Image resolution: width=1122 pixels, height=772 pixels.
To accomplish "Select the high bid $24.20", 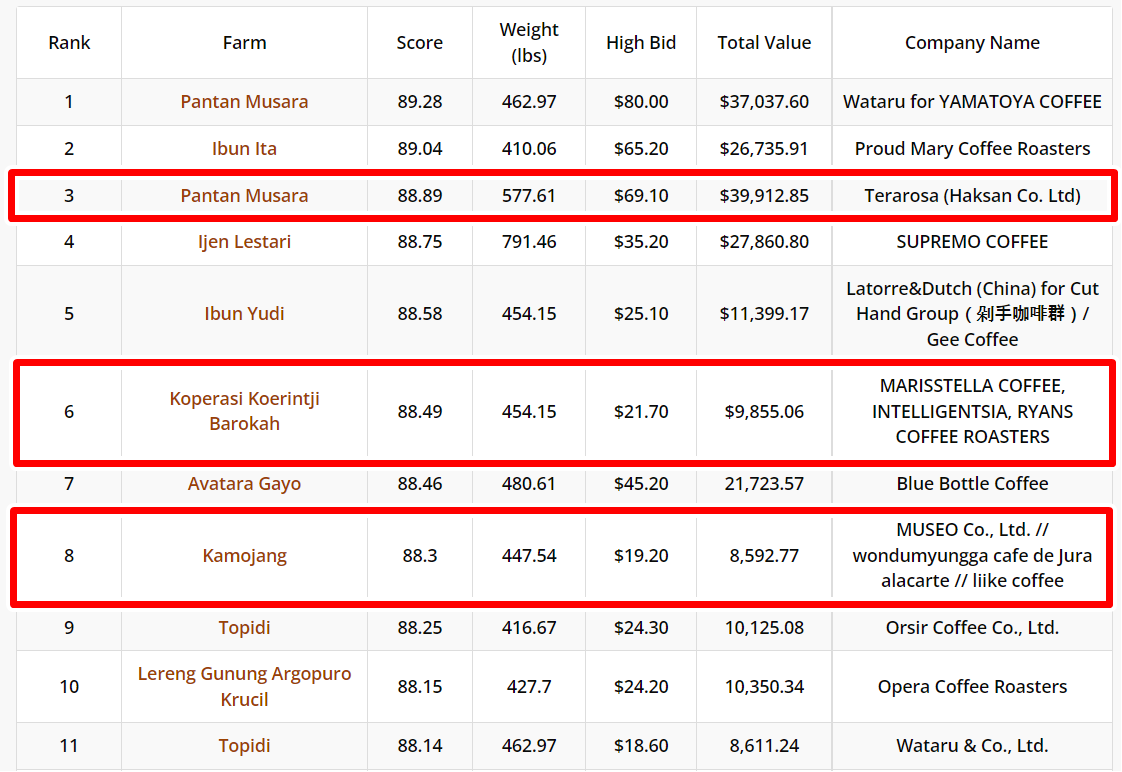I will click(x=641, y=687).
